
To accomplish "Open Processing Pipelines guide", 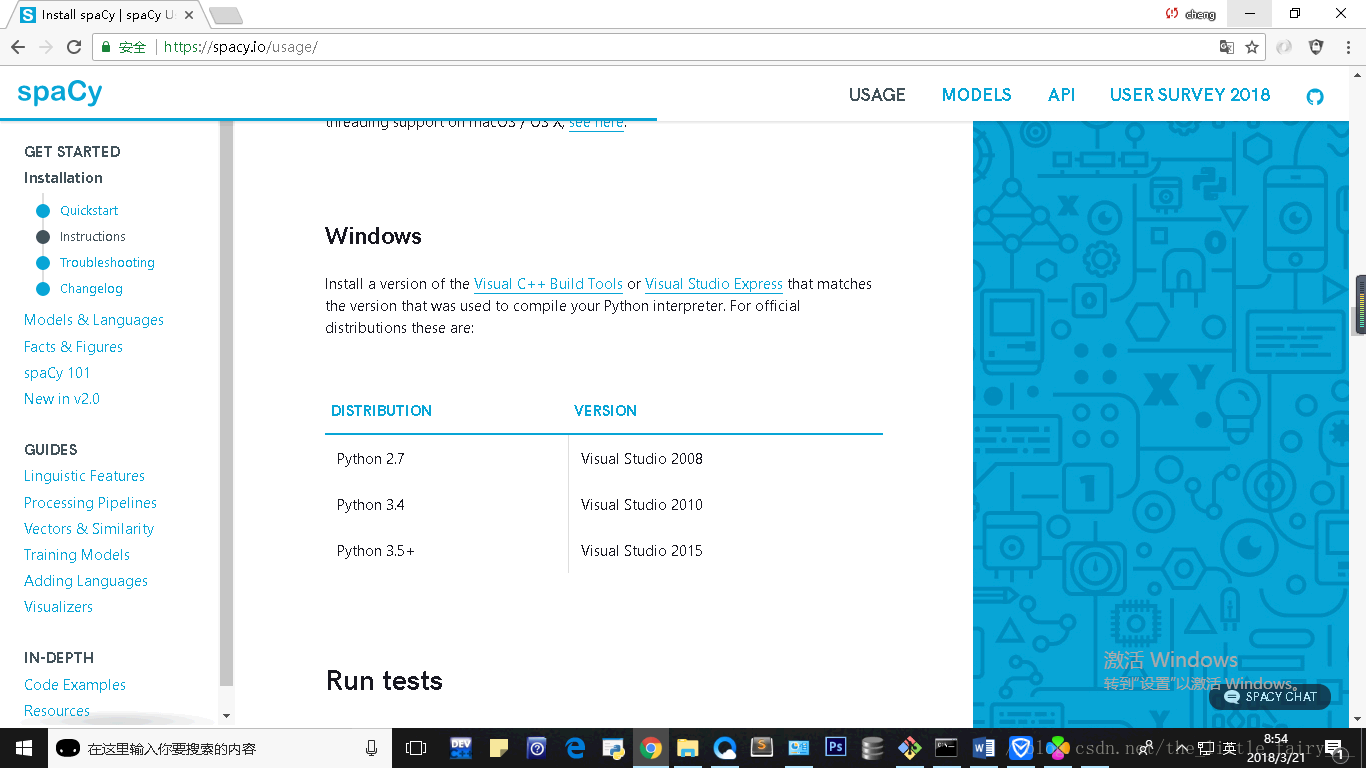I will coord(90,503).
